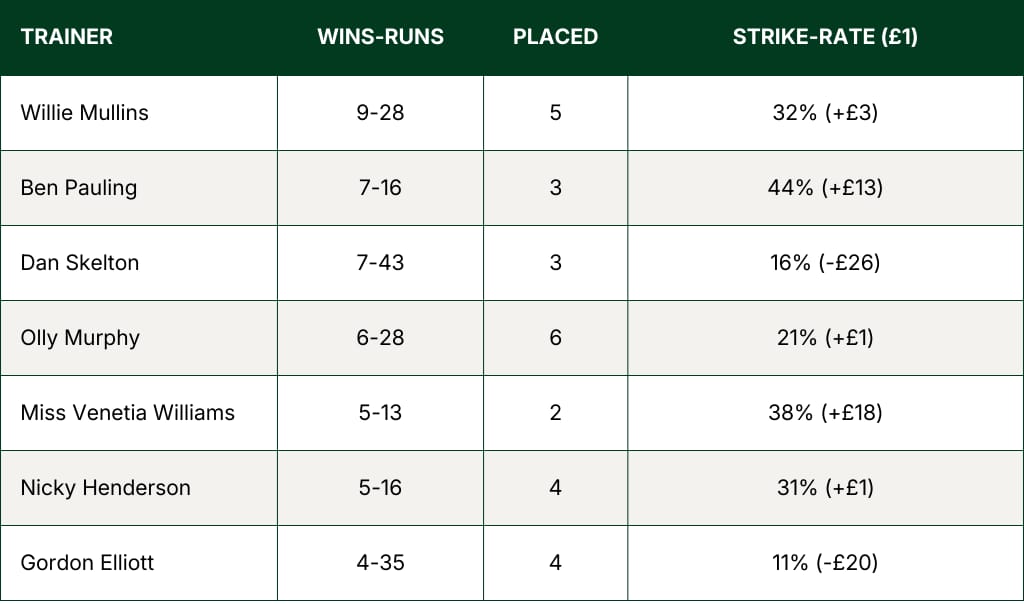Select the Ben Pauling trainer name
The width and height of the screenshot is (1024, 604).
coord(78,188)
